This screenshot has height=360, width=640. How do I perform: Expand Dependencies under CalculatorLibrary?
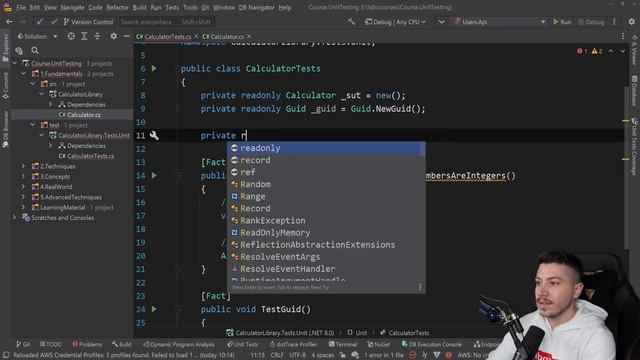pyautogui.click(x=51, y=104)
